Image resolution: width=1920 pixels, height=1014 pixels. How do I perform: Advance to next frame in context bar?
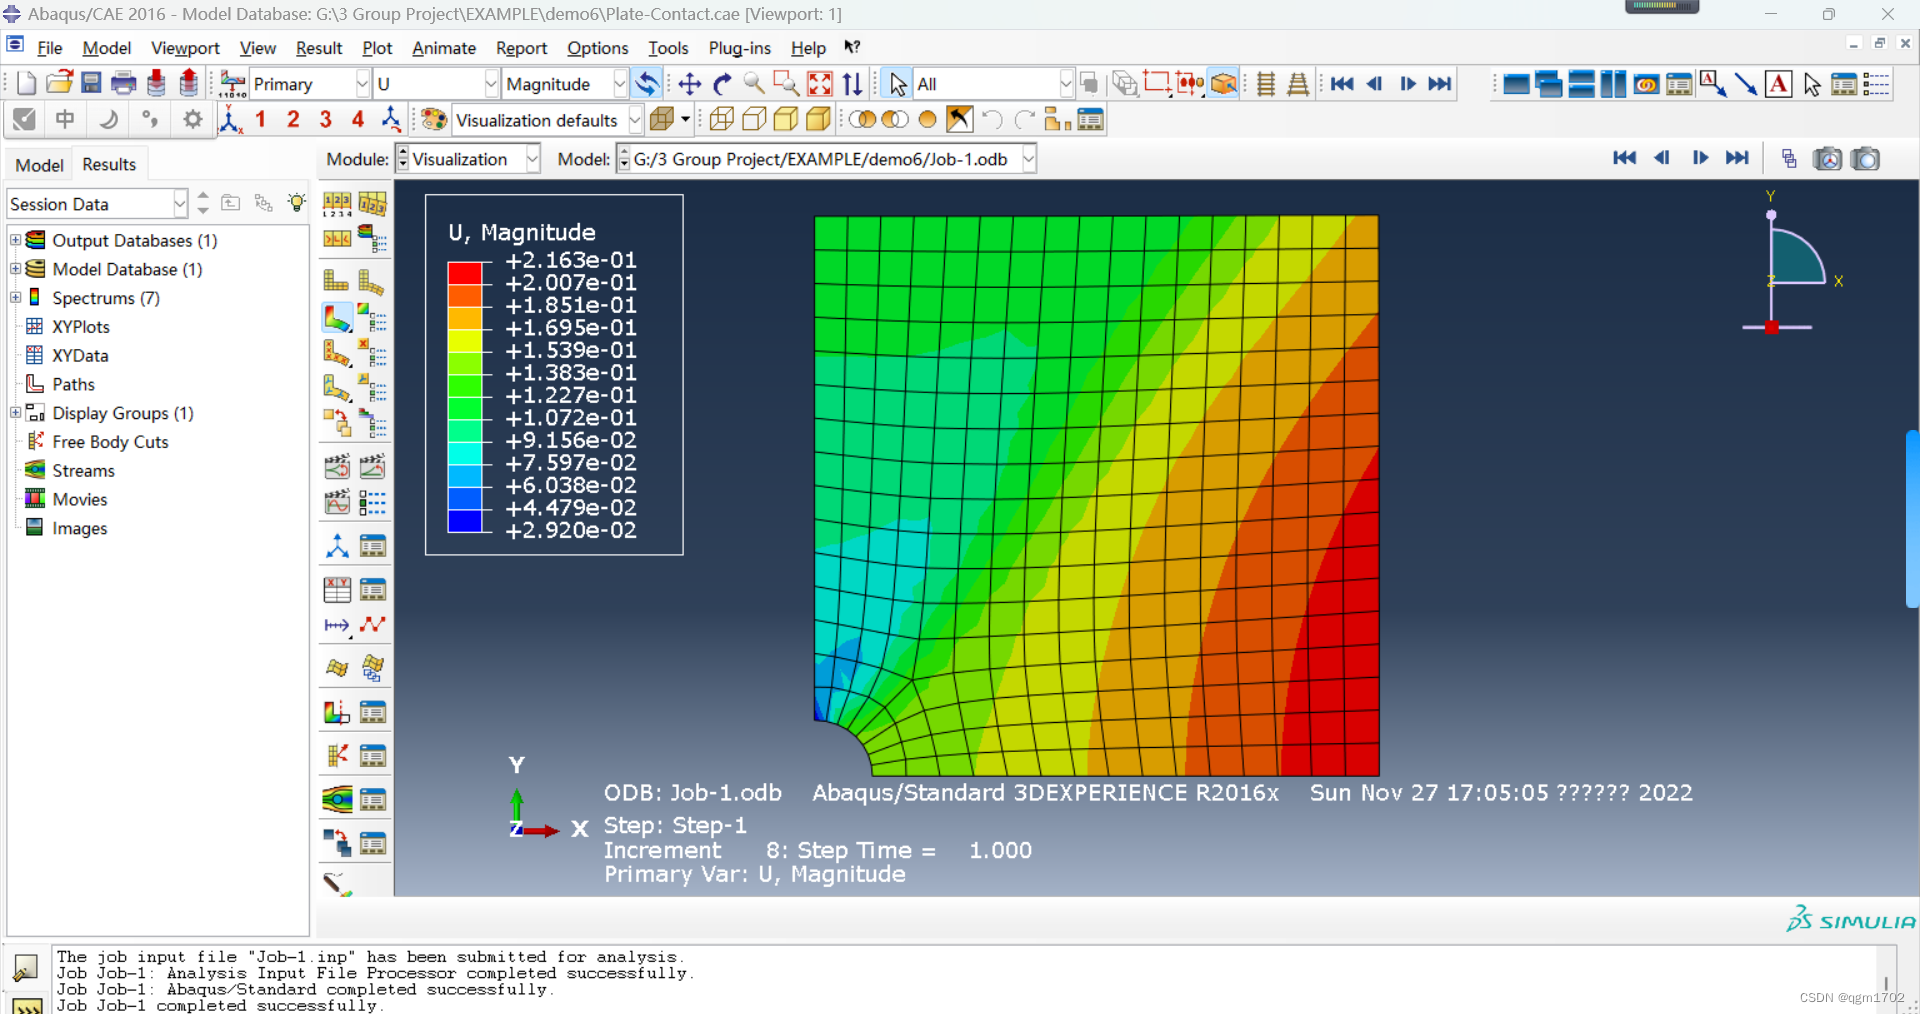(1700, 158)
